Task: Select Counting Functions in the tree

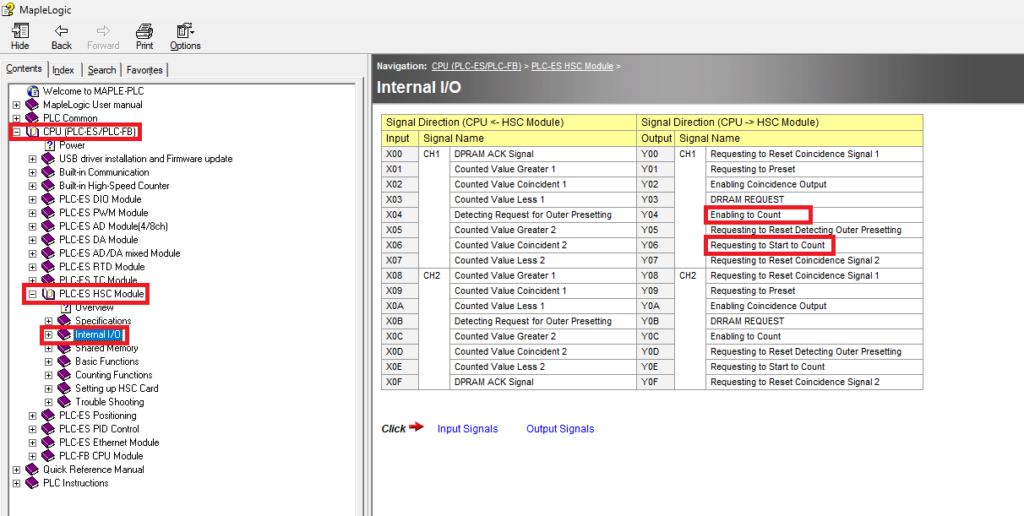Action: coord(113,375)
